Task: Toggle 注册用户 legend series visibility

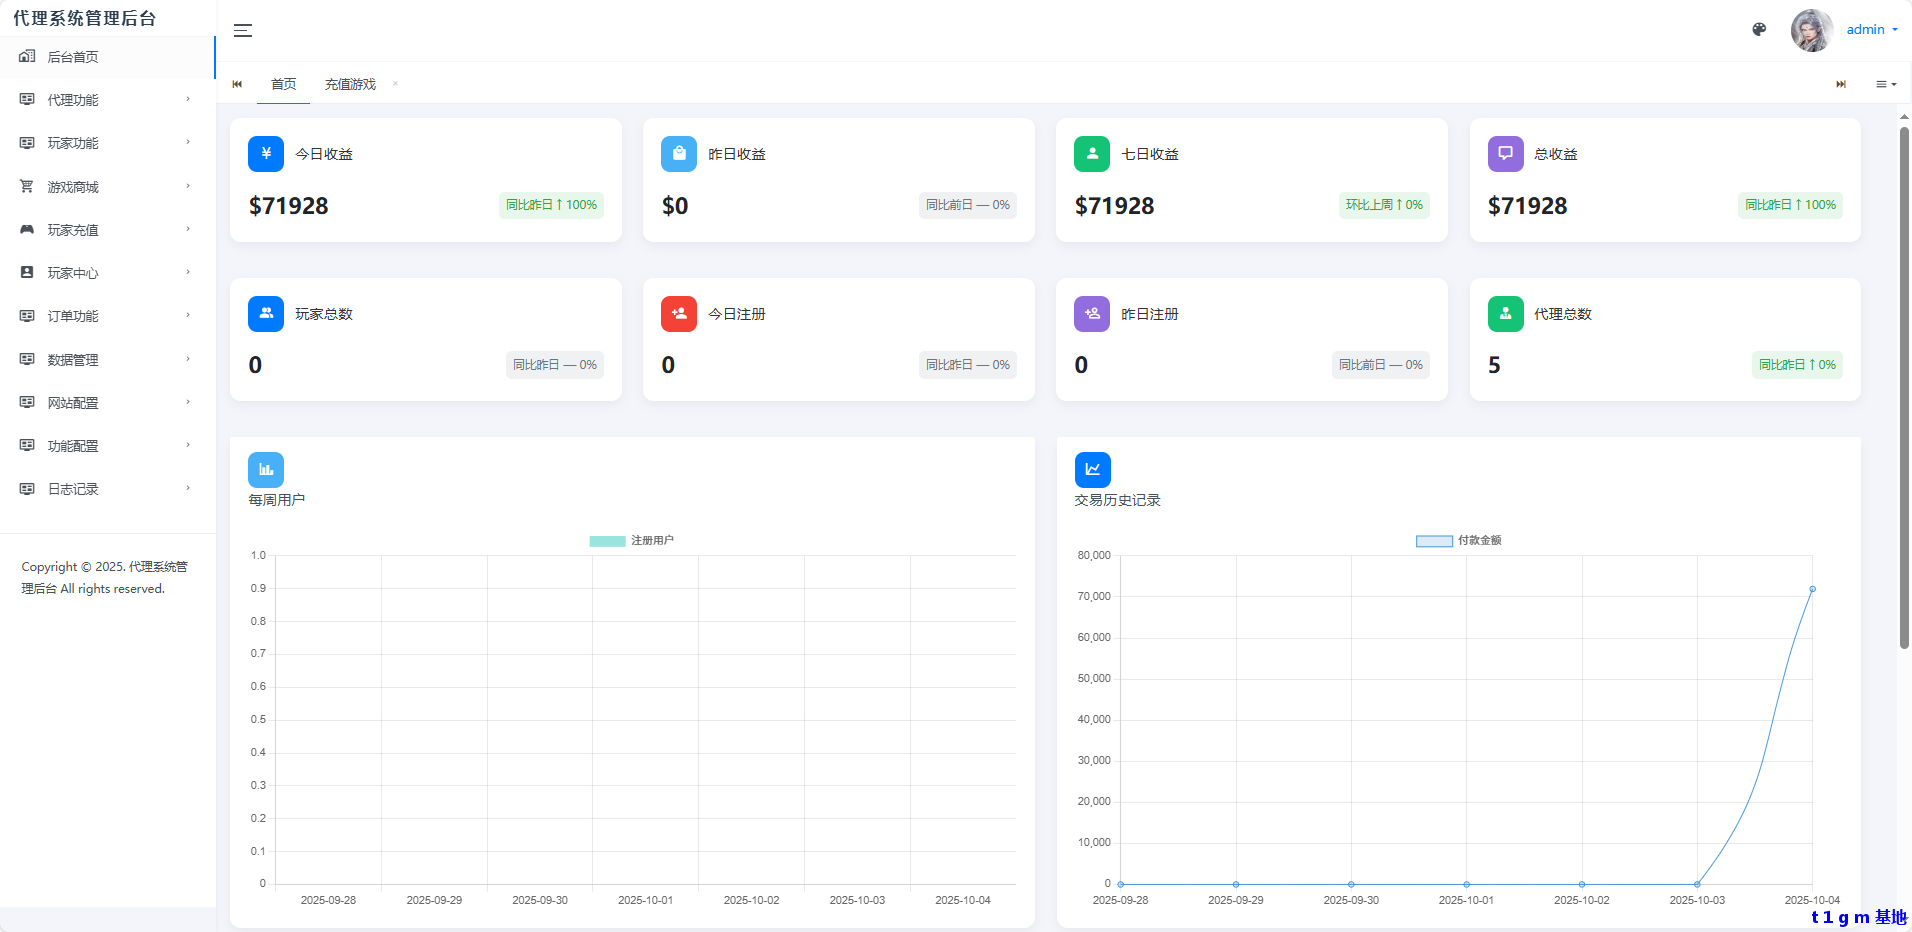Action: [631, 541]
